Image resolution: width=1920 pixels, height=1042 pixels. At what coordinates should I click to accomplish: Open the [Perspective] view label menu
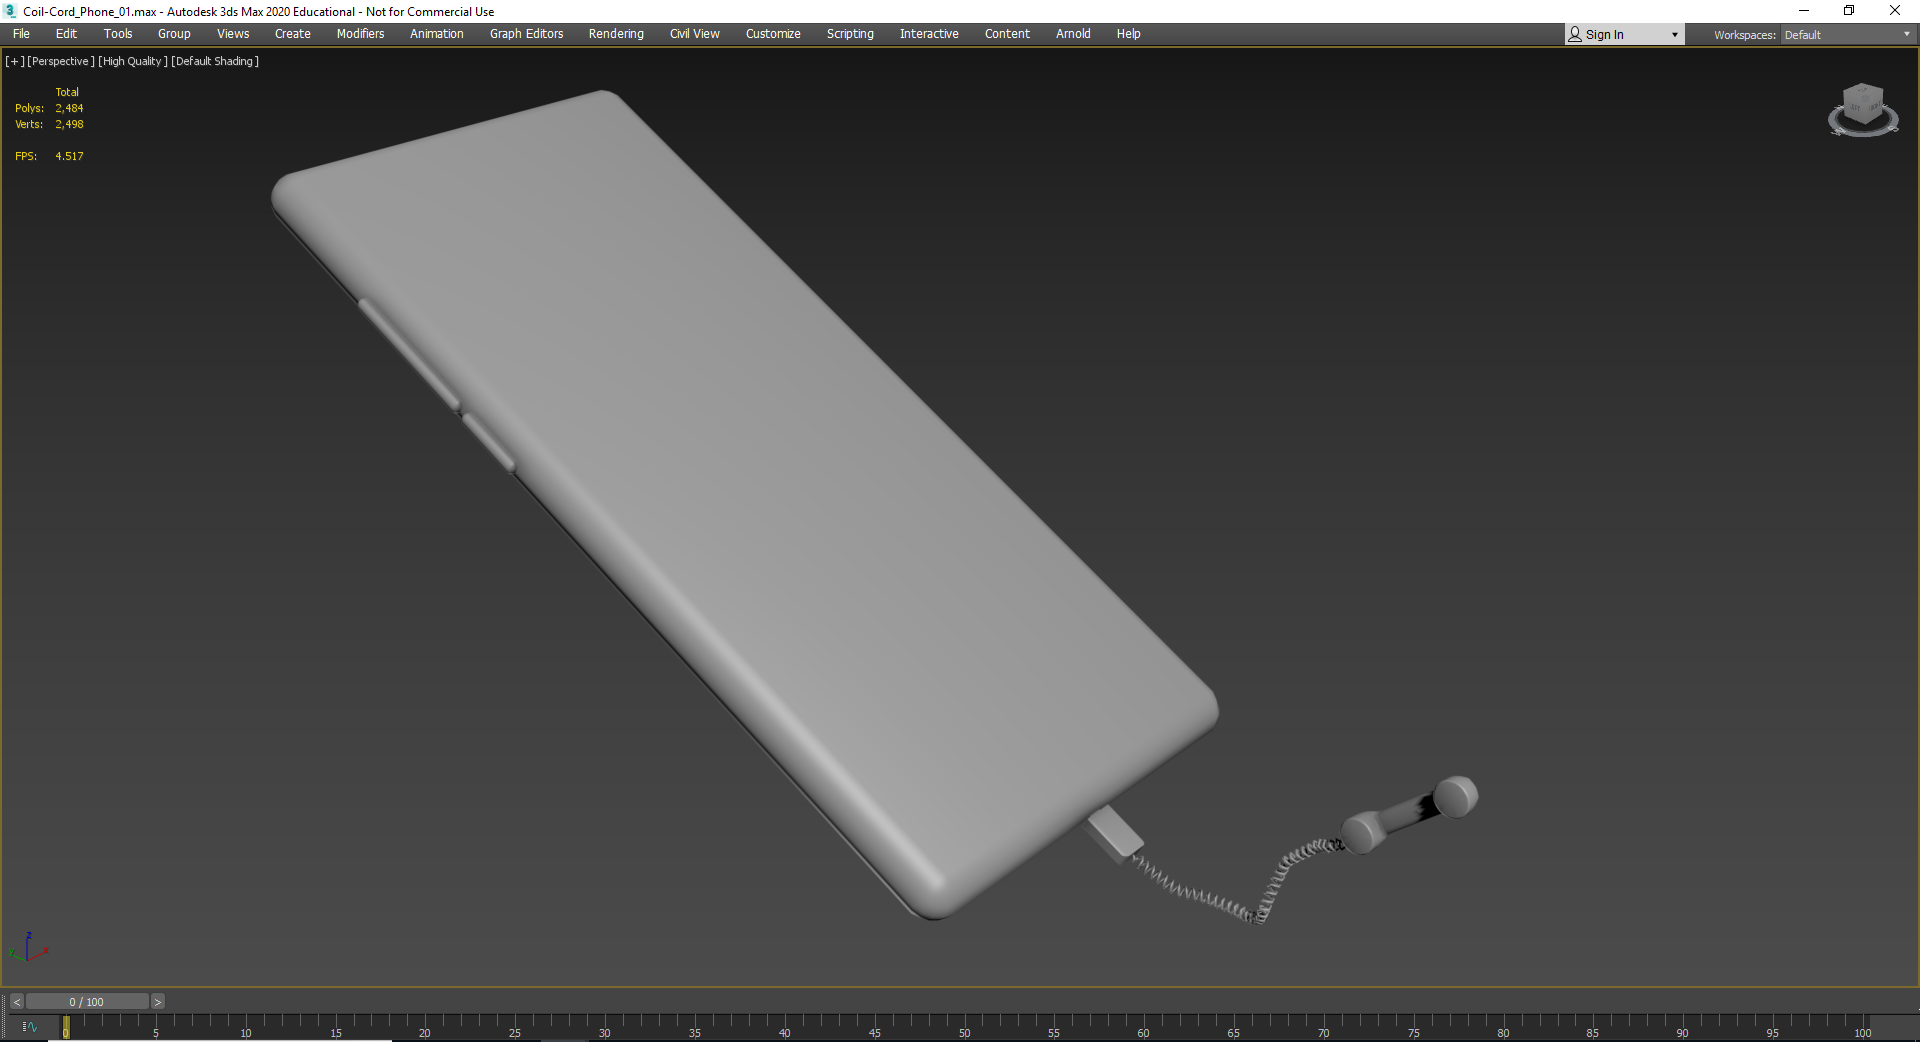pyautogui.click(x=61, y=61)
